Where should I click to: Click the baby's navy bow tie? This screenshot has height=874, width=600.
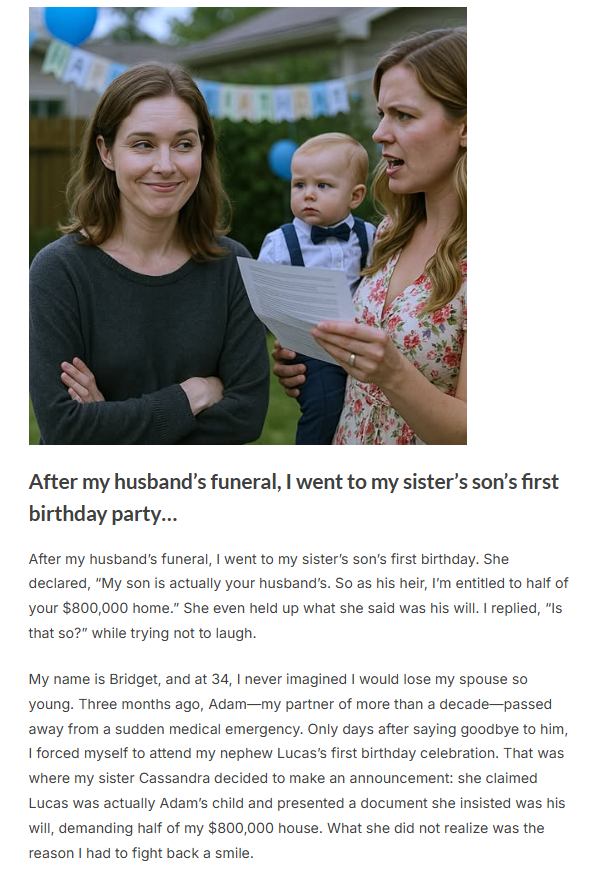pyautogui.click(x=331, y=232)
